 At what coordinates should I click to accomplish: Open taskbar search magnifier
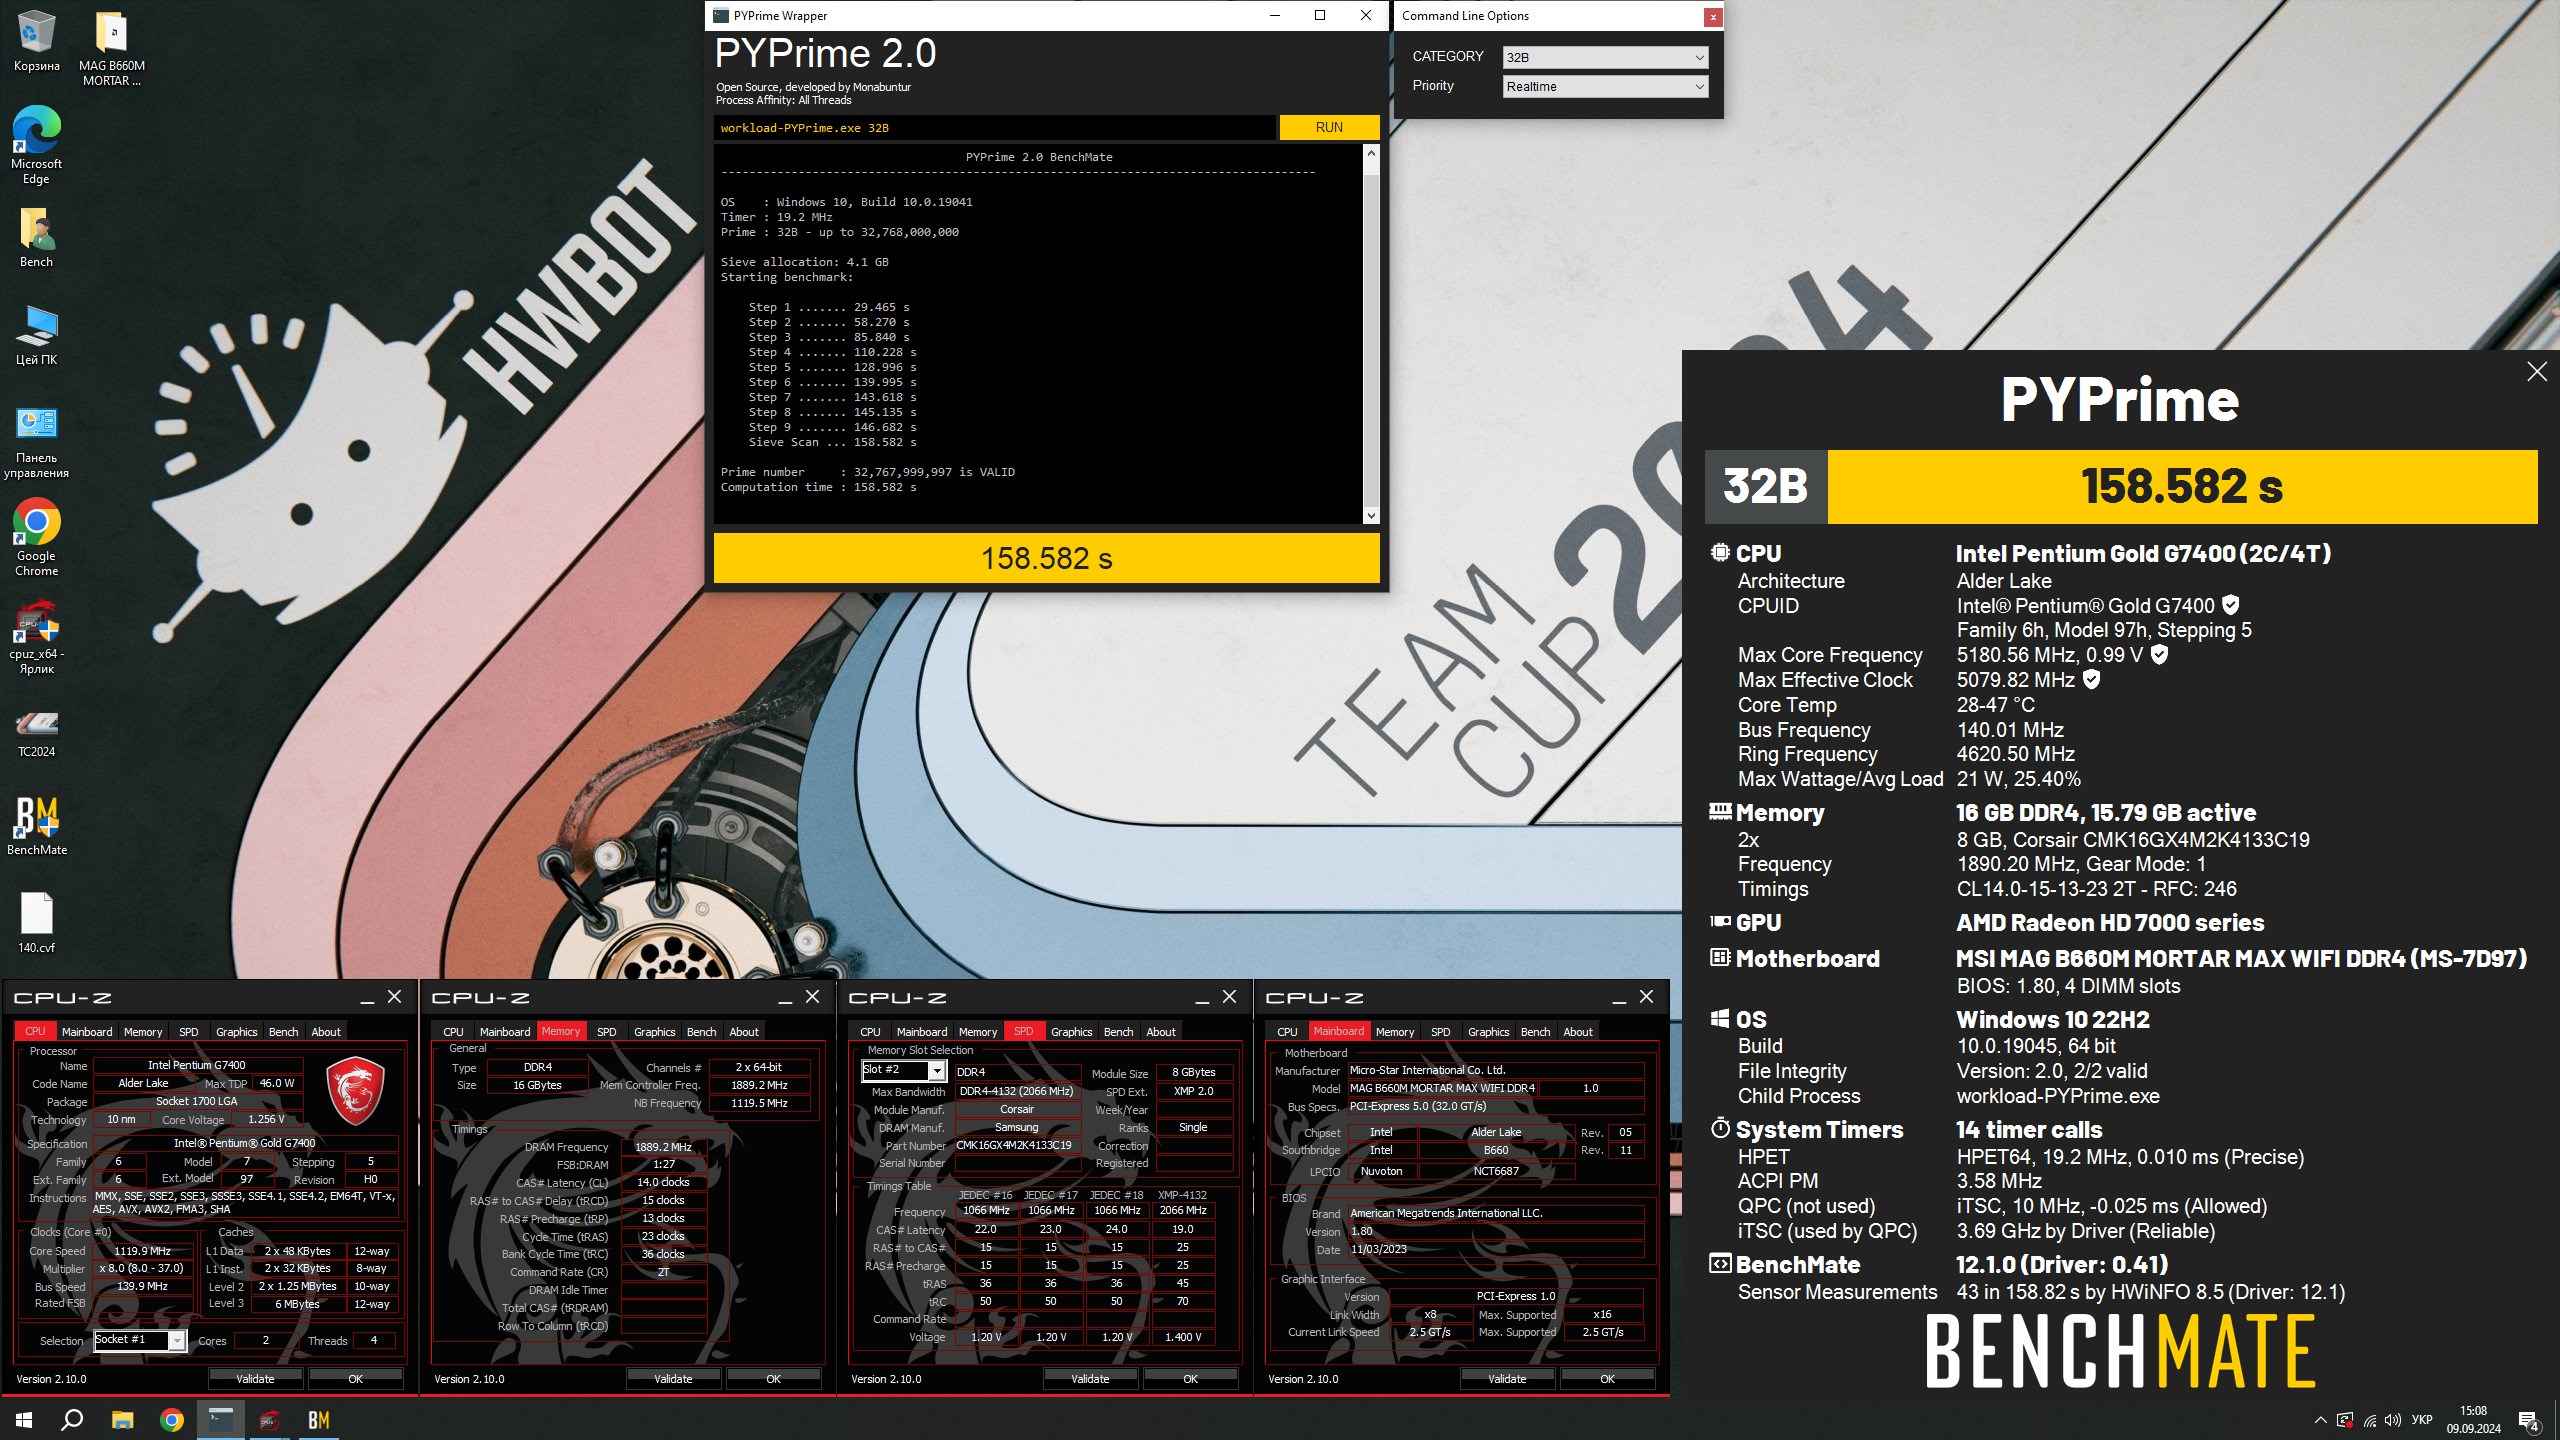pyautogui.click(x=72, y=1419)
